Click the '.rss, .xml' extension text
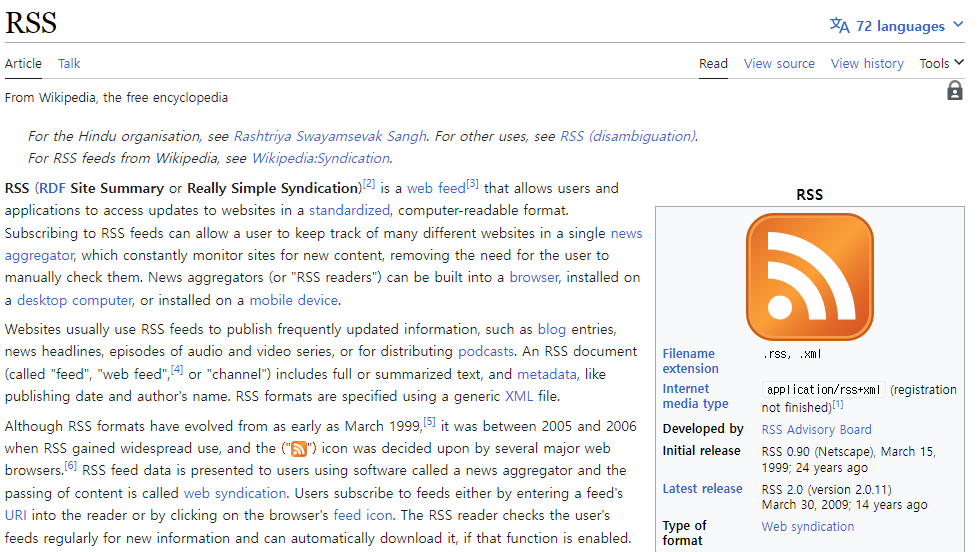The image size is (978, 552). pos(792,354)
